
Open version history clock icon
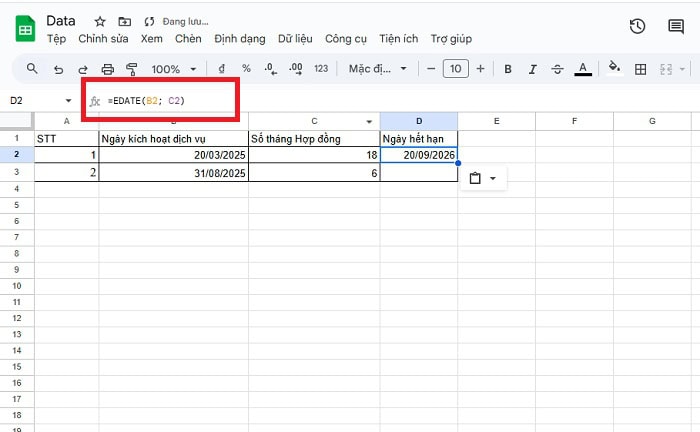(x=637, y=27)
